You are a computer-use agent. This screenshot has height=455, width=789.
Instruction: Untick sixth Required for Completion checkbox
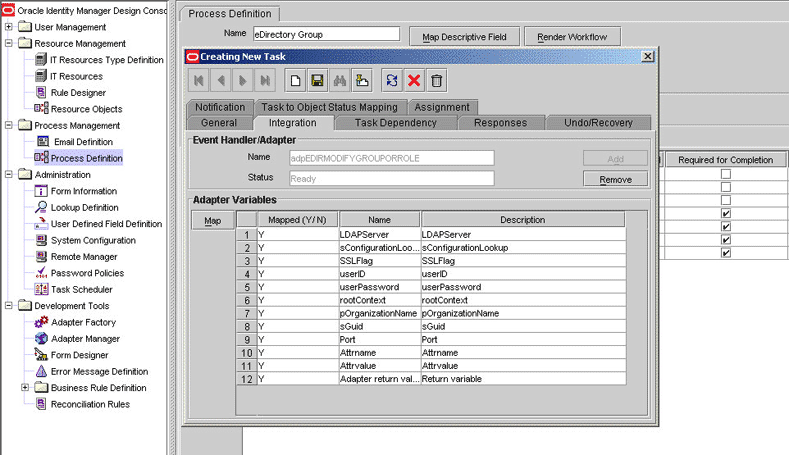coord(726,240)
